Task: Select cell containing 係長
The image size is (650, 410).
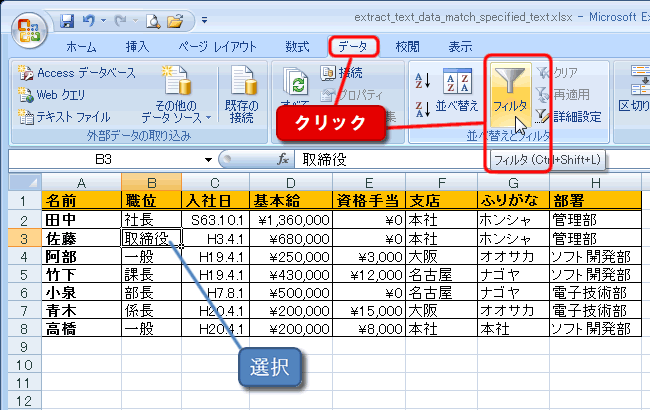Action: coord(151,311)
